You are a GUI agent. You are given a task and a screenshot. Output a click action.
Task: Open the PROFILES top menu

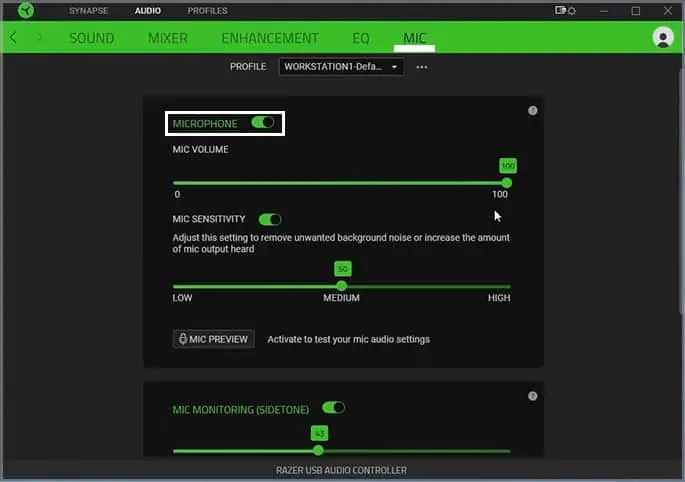click(x=208, y=10)
